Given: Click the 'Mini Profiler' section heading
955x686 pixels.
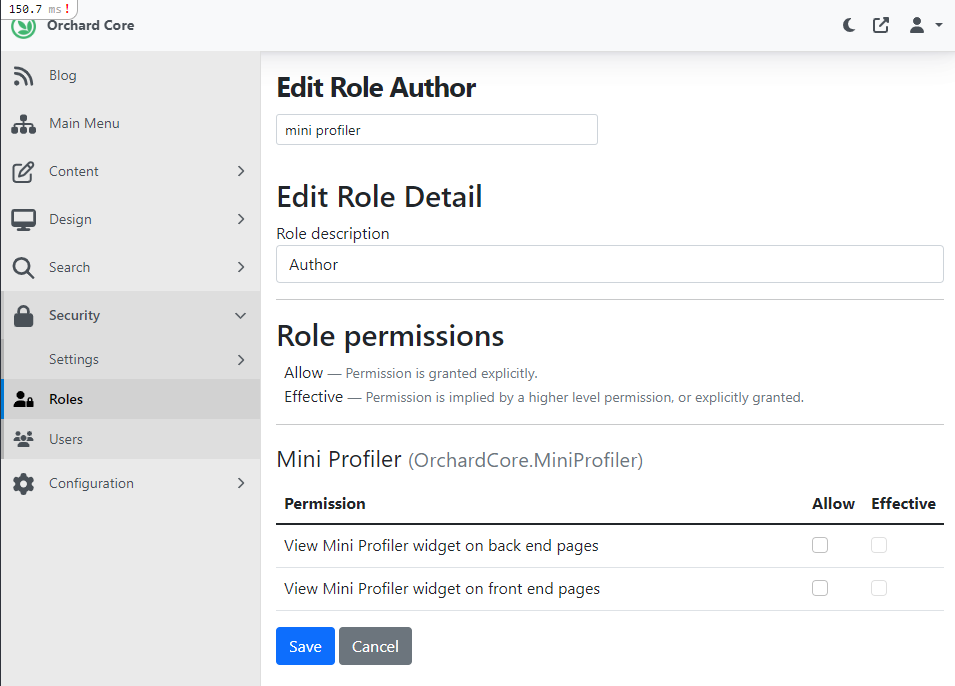Looking at the screenshot, I should pos(460,459).
